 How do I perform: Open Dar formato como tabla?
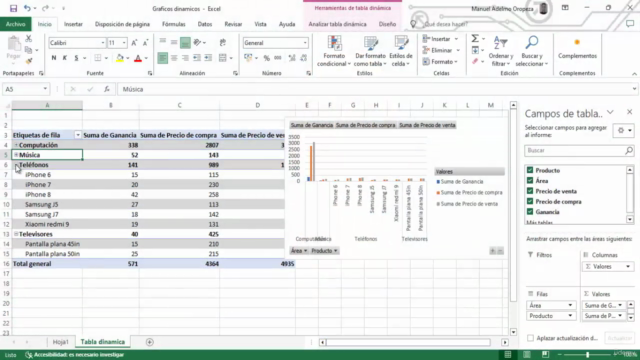point(370,51)
